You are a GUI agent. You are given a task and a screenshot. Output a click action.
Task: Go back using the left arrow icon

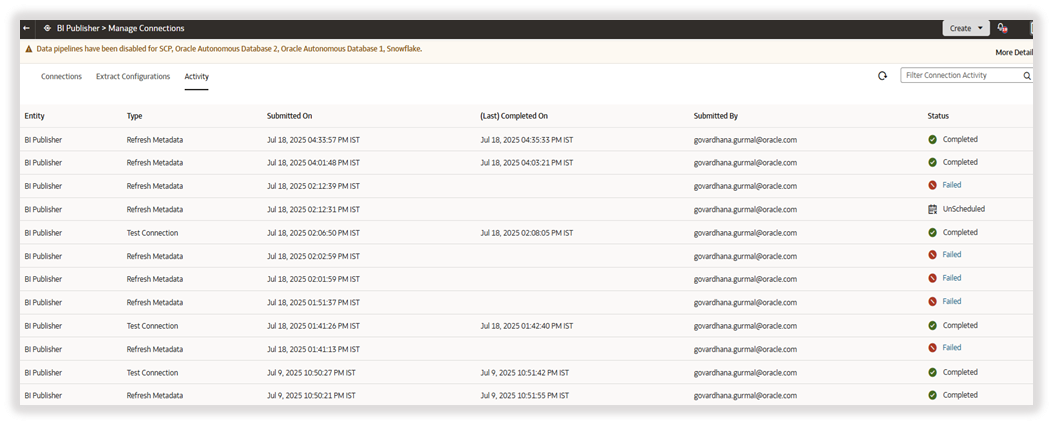point(26,28)
